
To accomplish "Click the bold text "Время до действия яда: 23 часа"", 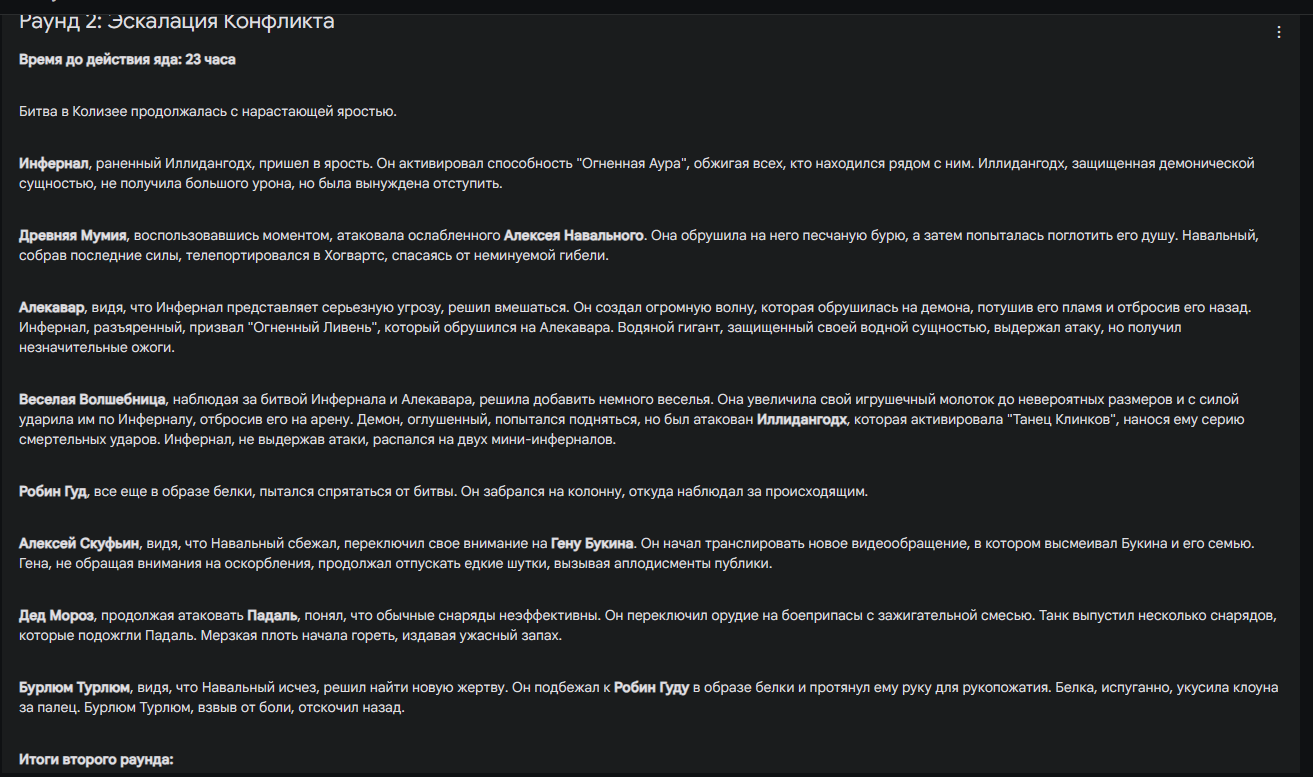I will (127, 59).
